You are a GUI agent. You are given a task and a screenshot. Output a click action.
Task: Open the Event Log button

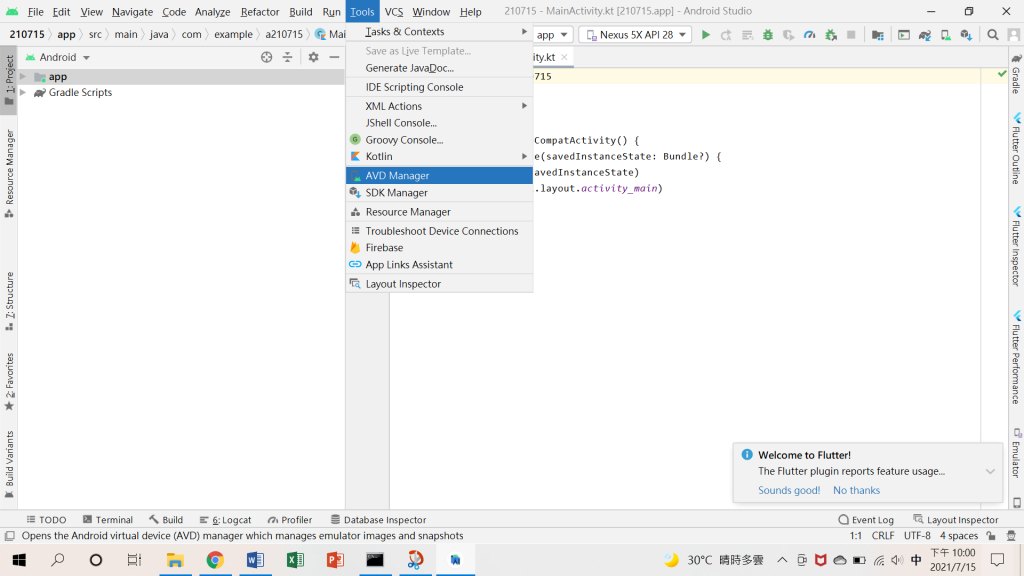[x=866, y=520]
